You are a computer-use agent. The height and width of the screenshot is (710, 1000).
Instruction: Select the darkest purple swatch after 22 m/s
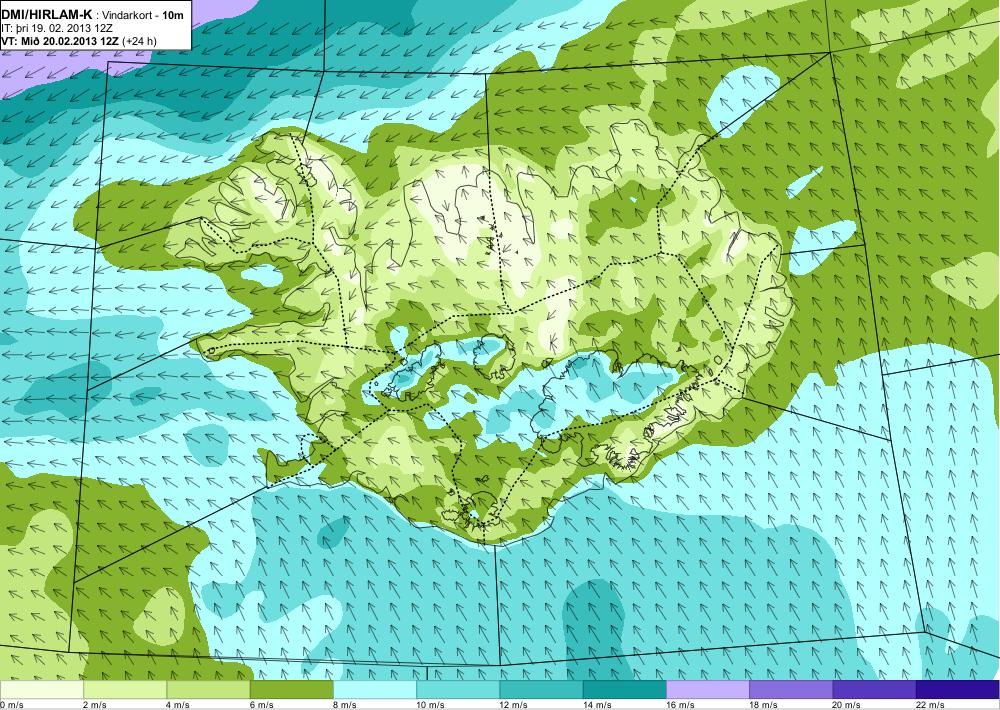click(x=958, y=690)
